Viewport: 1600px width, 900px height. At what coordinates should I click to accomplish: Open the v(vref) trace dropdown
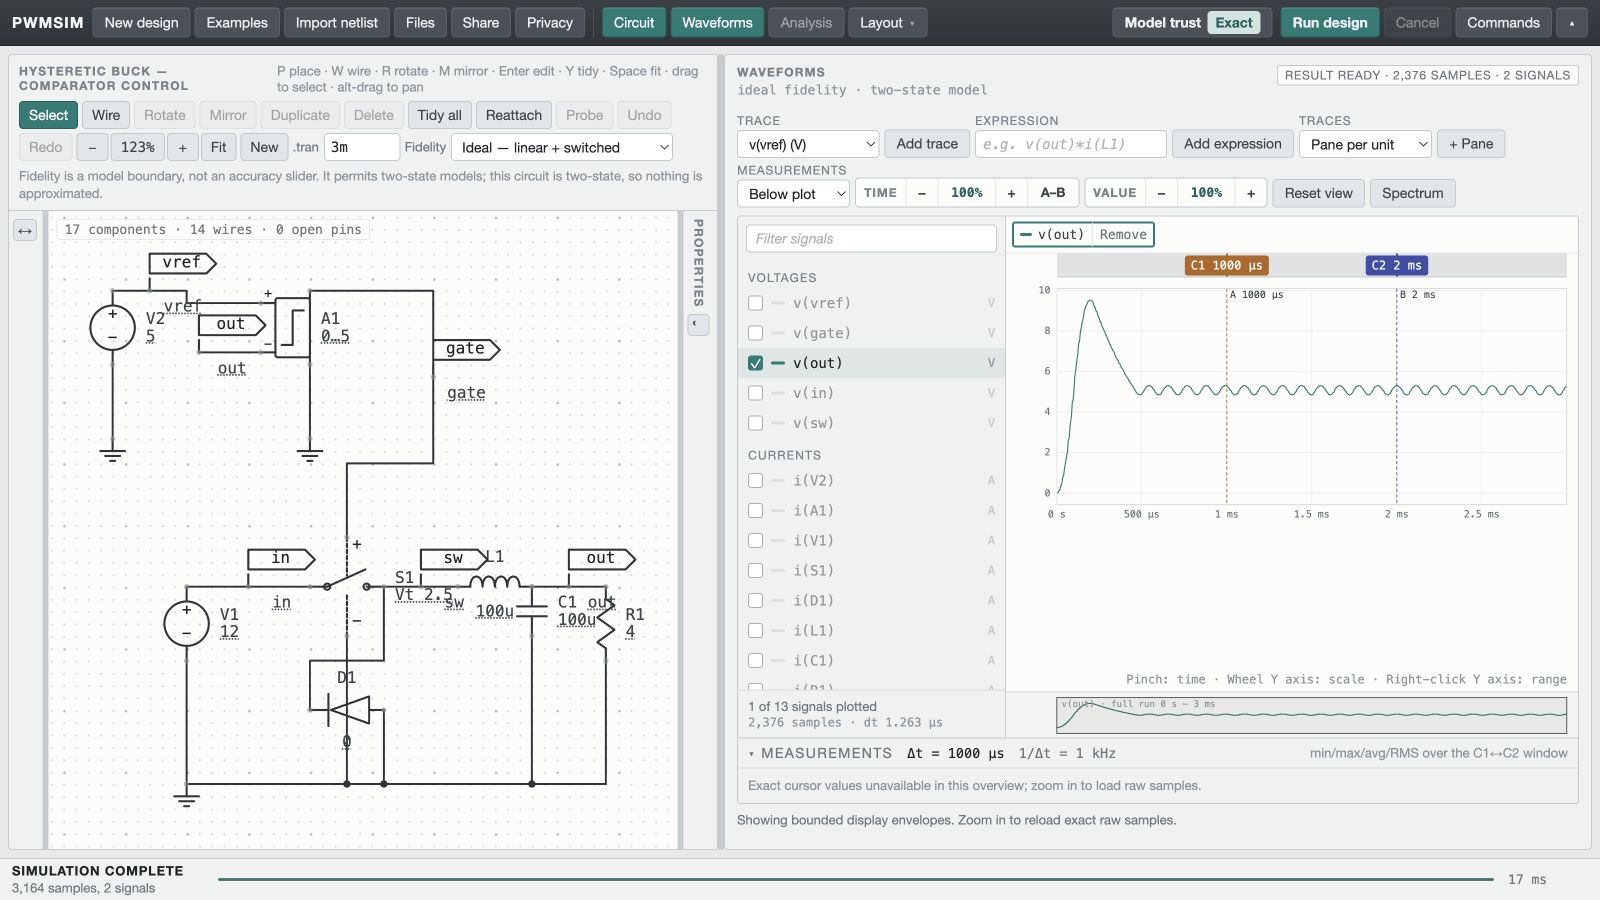click(x=808, y=144)
